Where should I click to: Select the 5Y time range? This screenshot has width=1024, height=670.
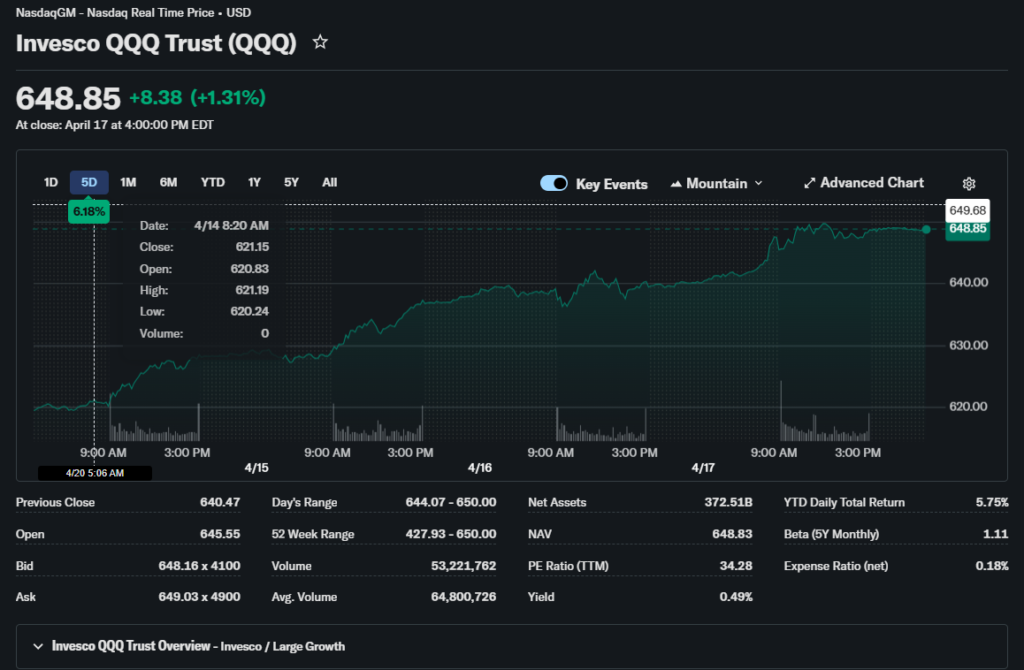pos(291,182)
